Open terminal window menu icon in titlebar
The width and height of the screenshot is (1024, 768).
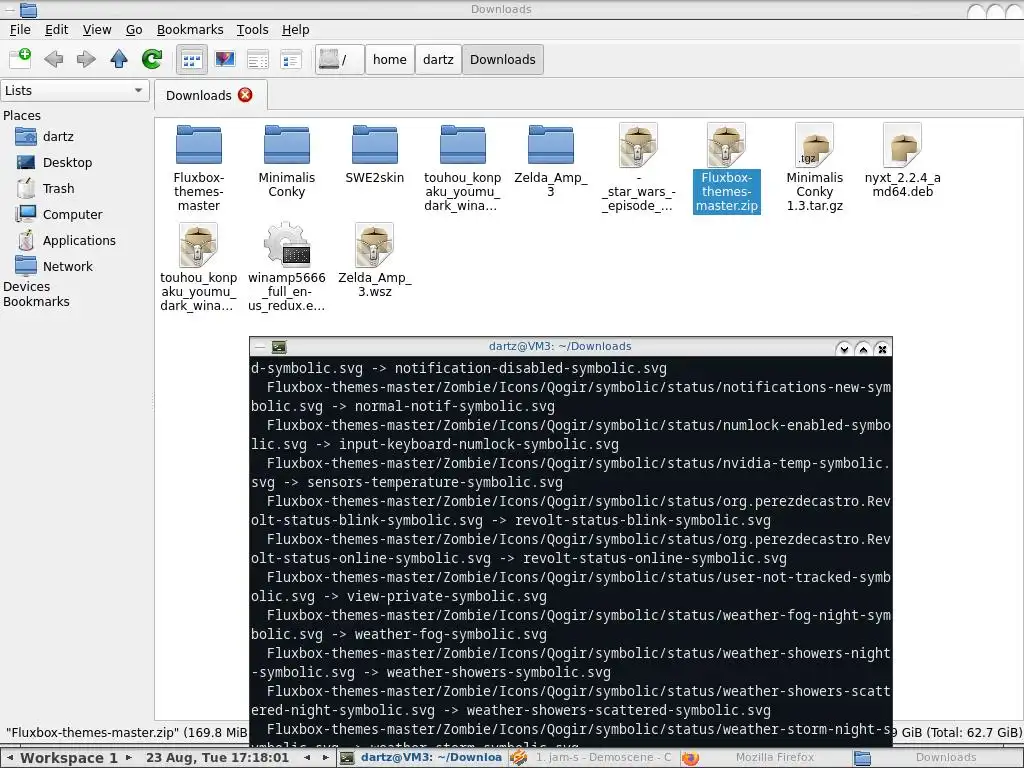pyautogui.click(x=279, y=347)
